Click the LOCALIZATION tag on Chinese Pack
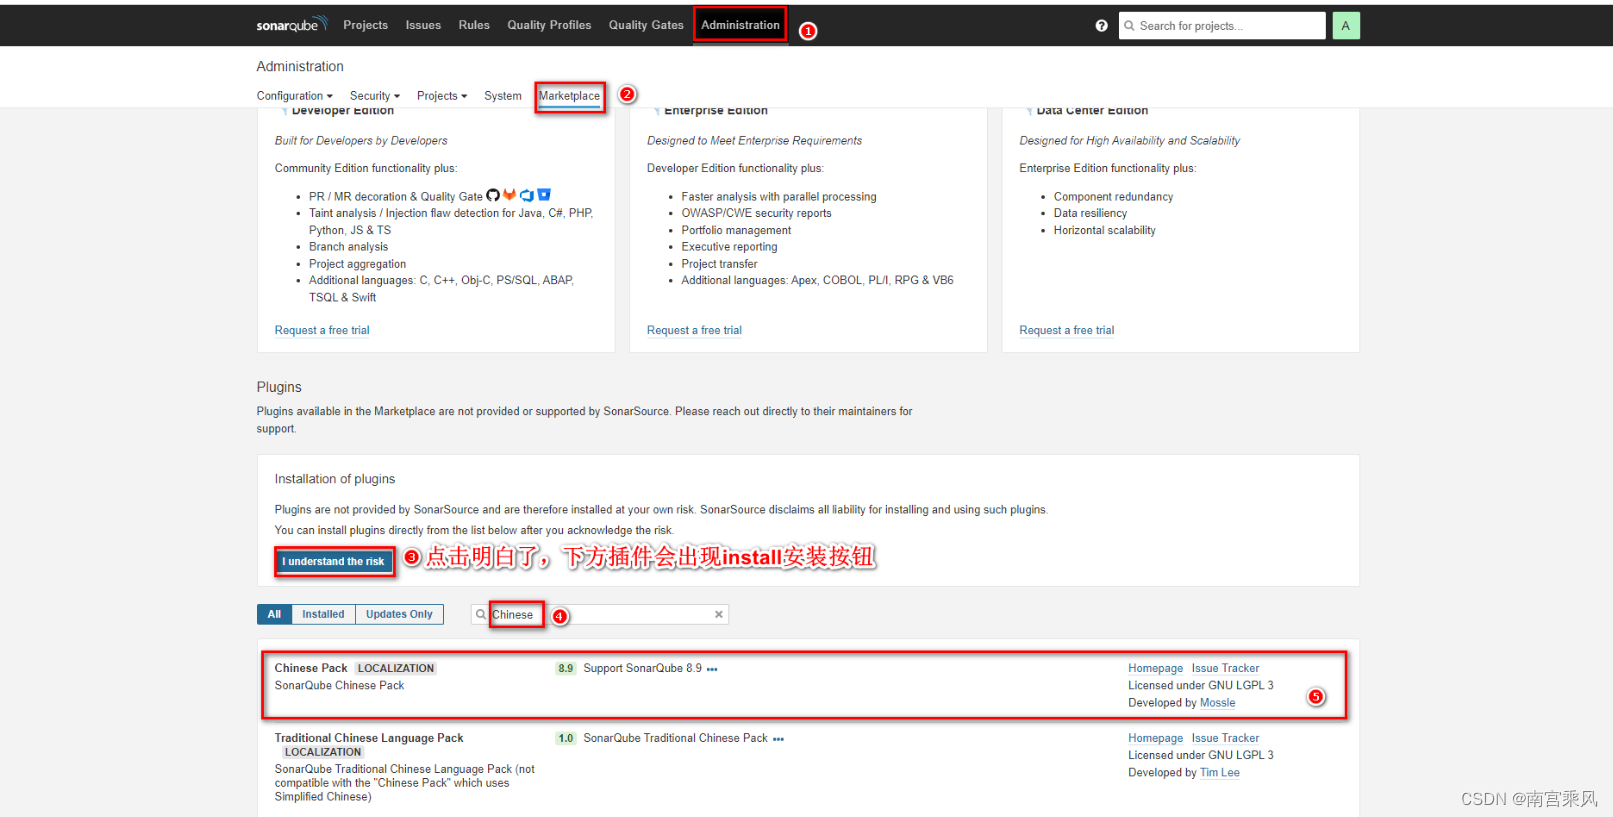 (396, 669)
